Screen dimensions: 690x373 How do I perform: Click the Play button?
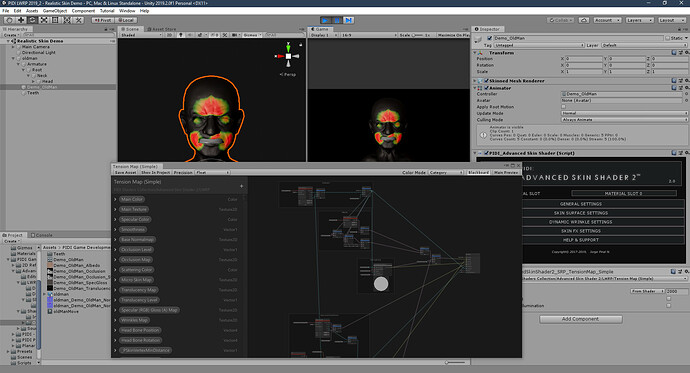coord(325,20)
